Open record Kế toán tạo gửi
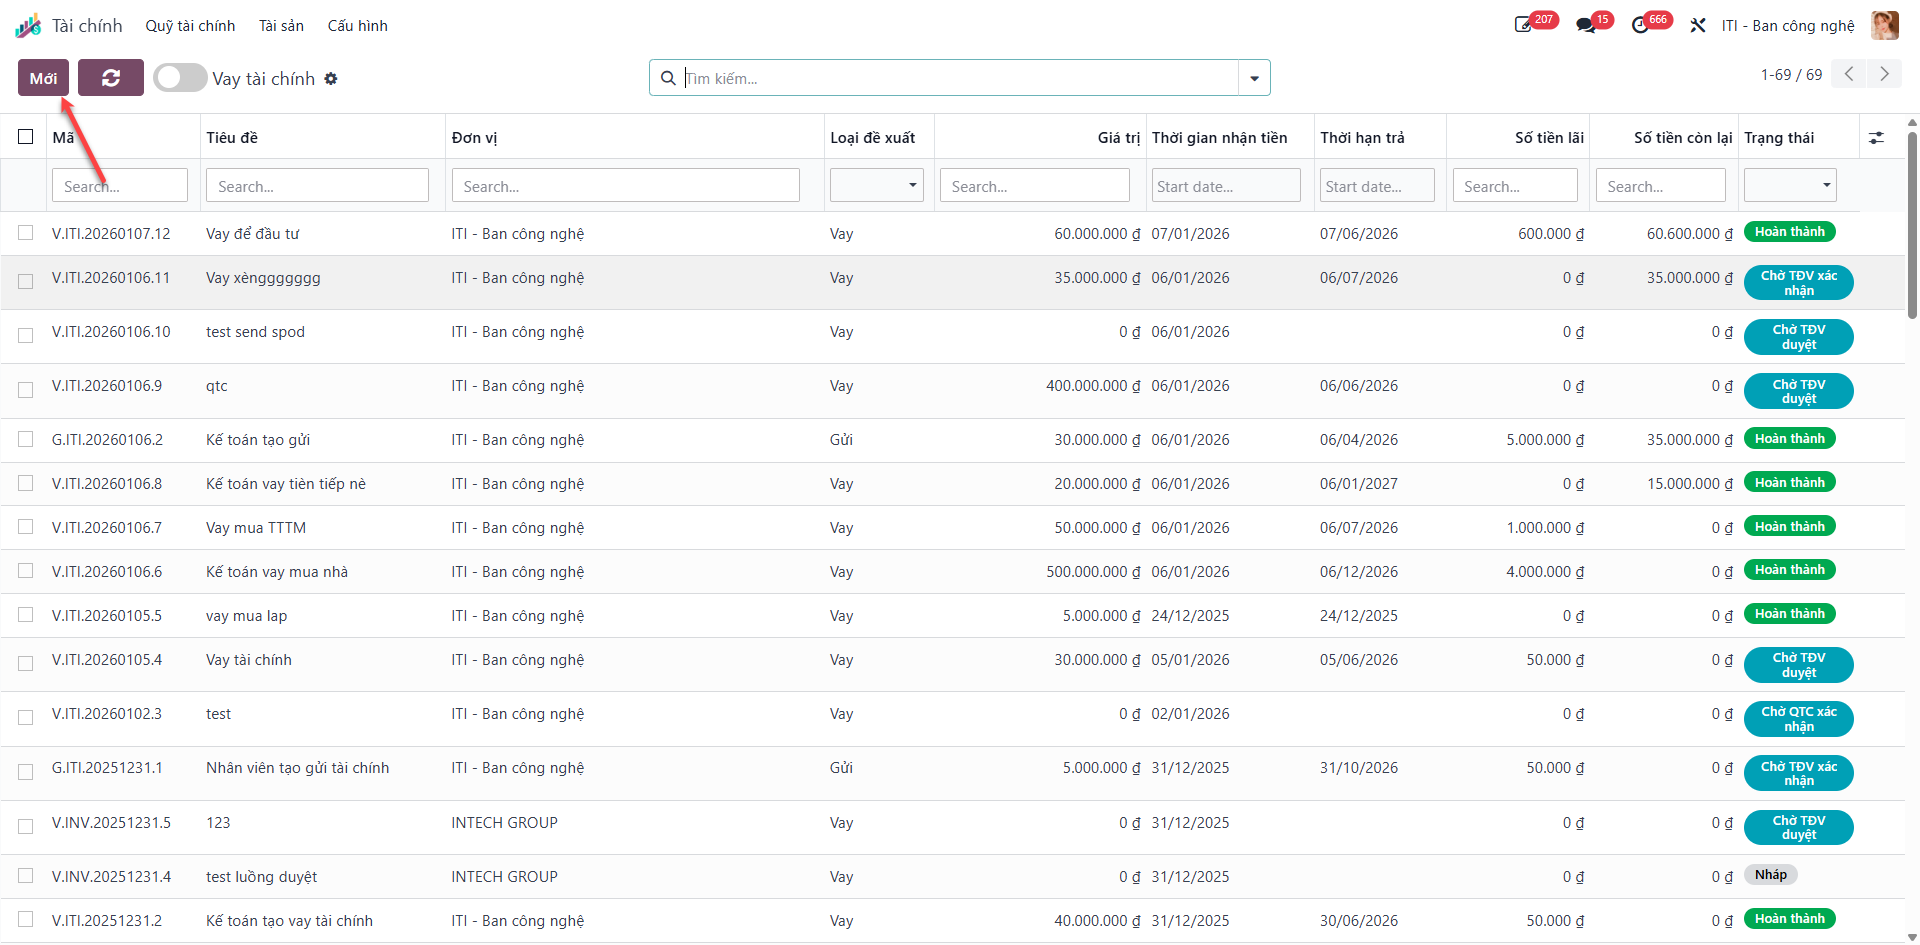This screenshot has width=1920, height=945. click(x=258, y=439)
